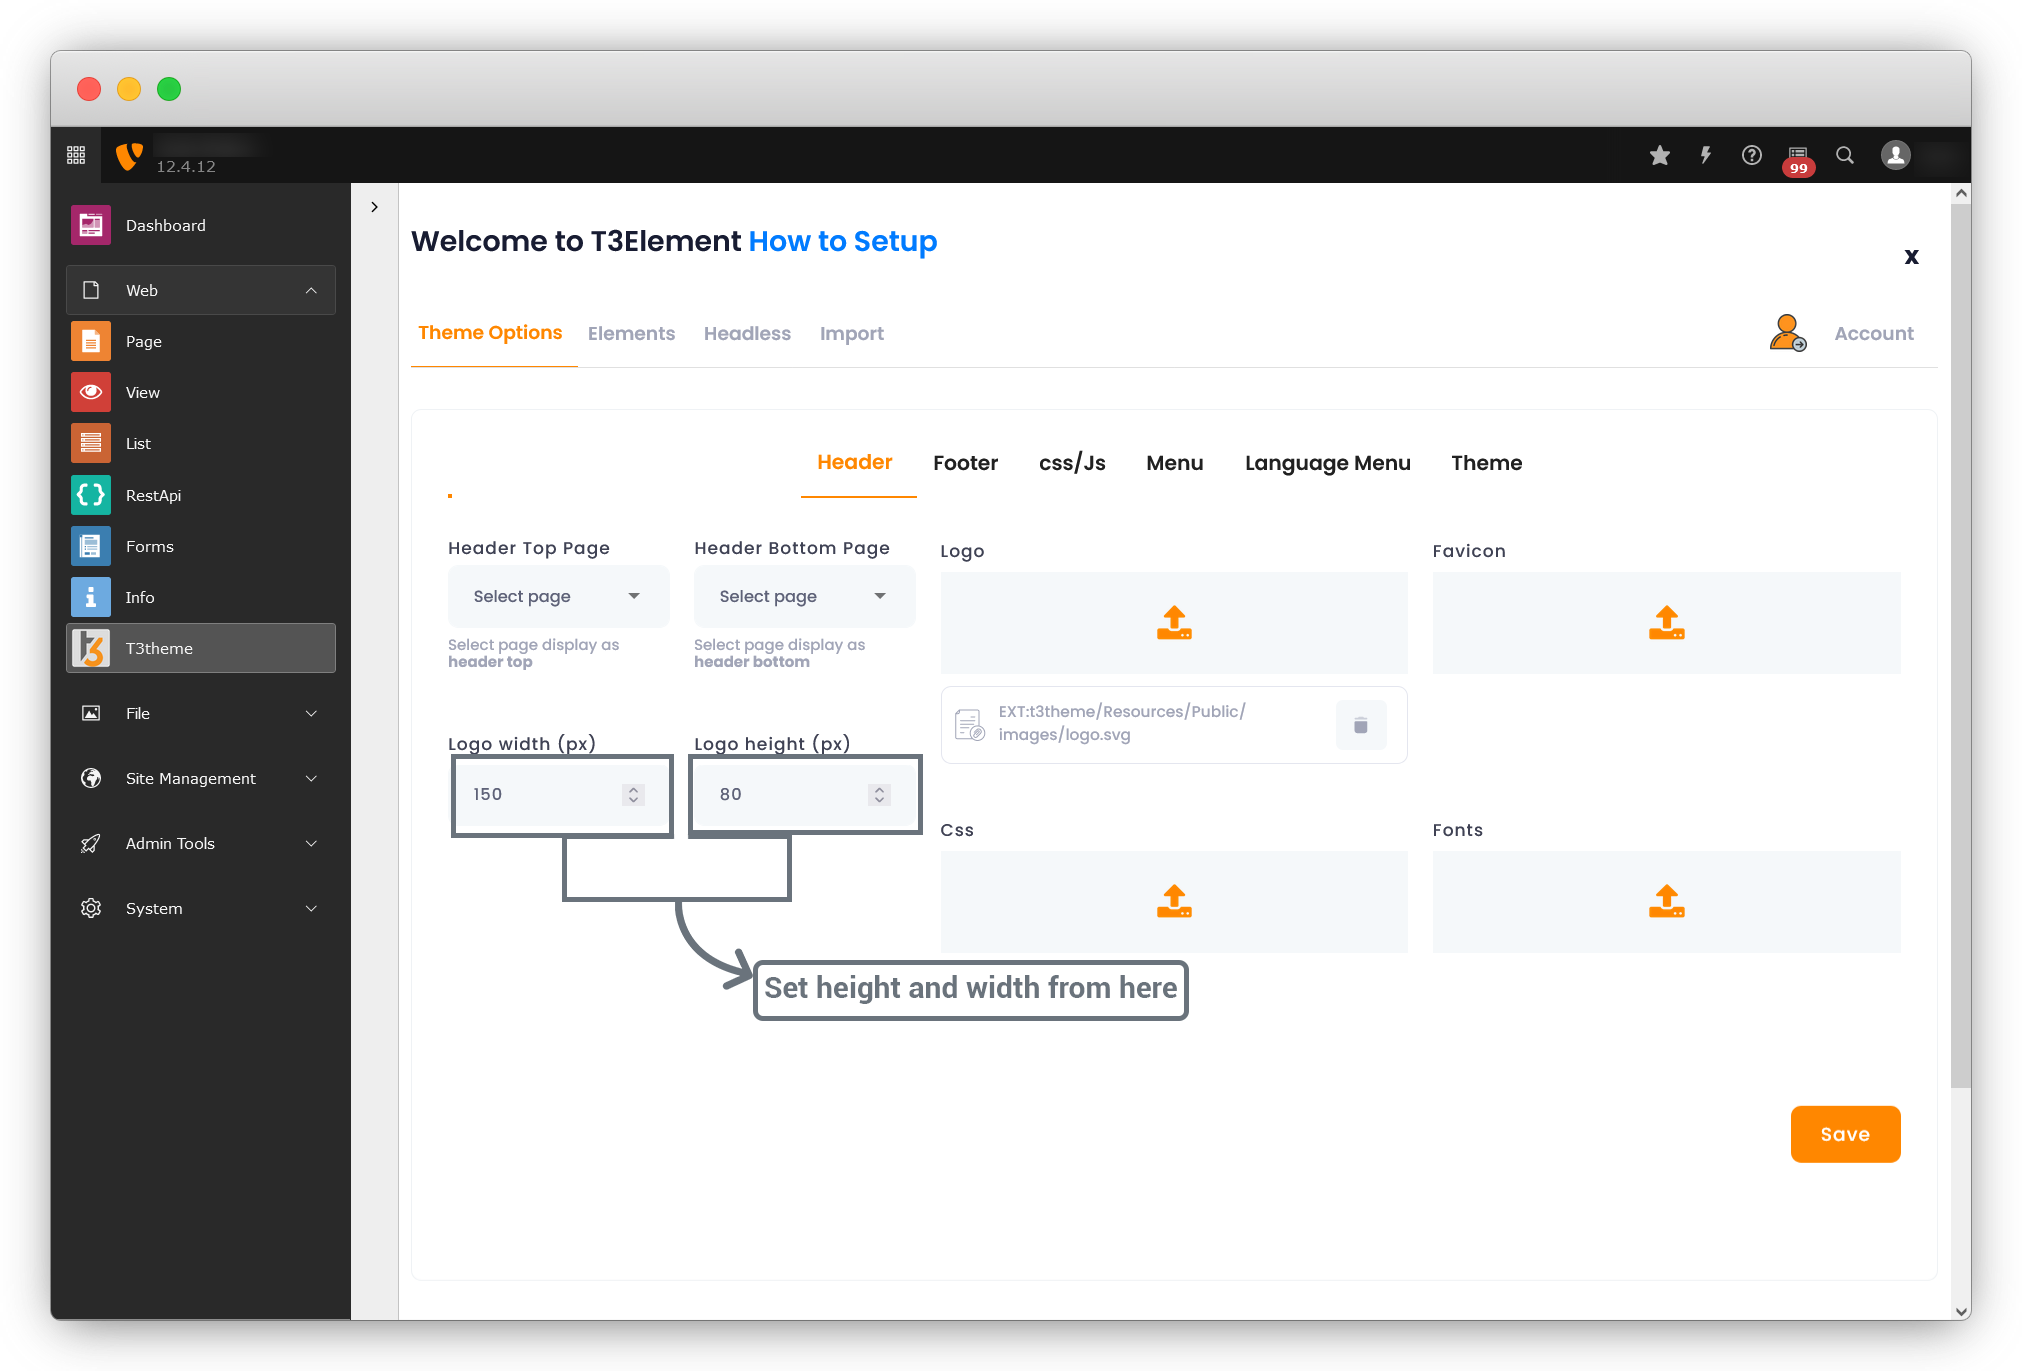Expand the File module group
The image size is (2022, 1371).
[x=201, y=713]
